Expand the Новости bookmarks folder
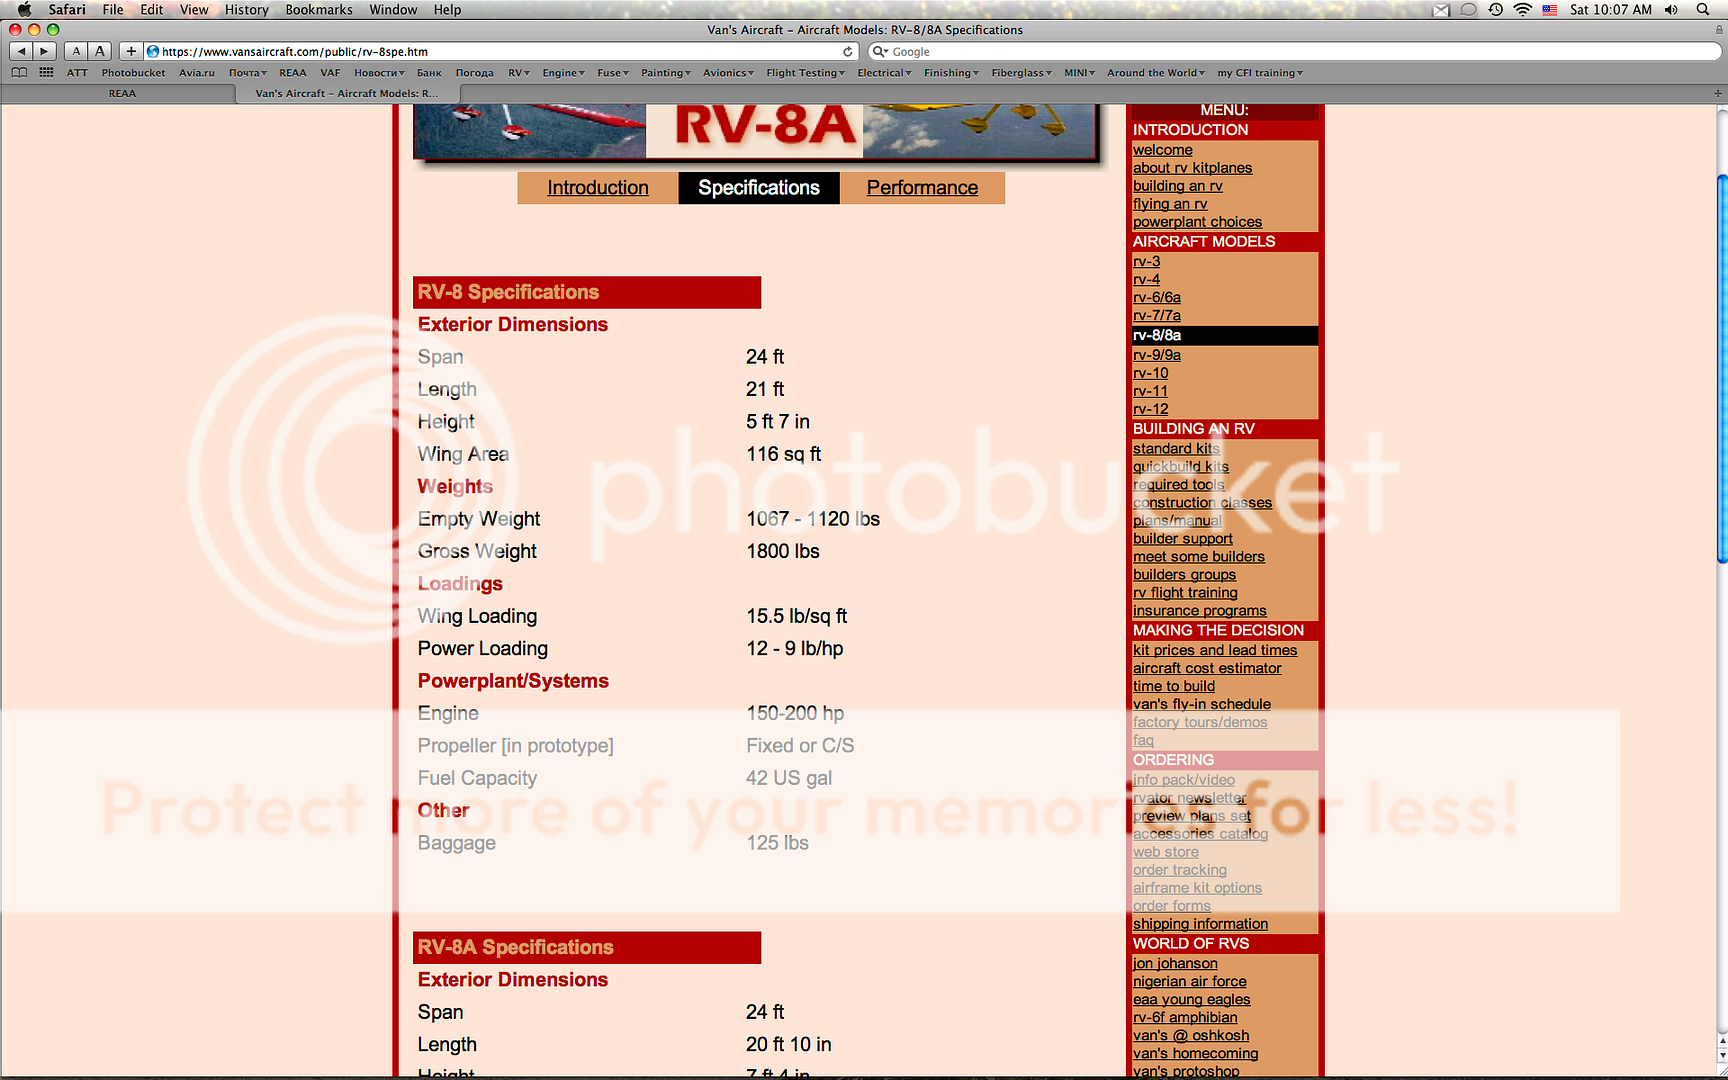Image resolution: width=1728 pixels, height=1080 pixels. (x=379, y=73)
